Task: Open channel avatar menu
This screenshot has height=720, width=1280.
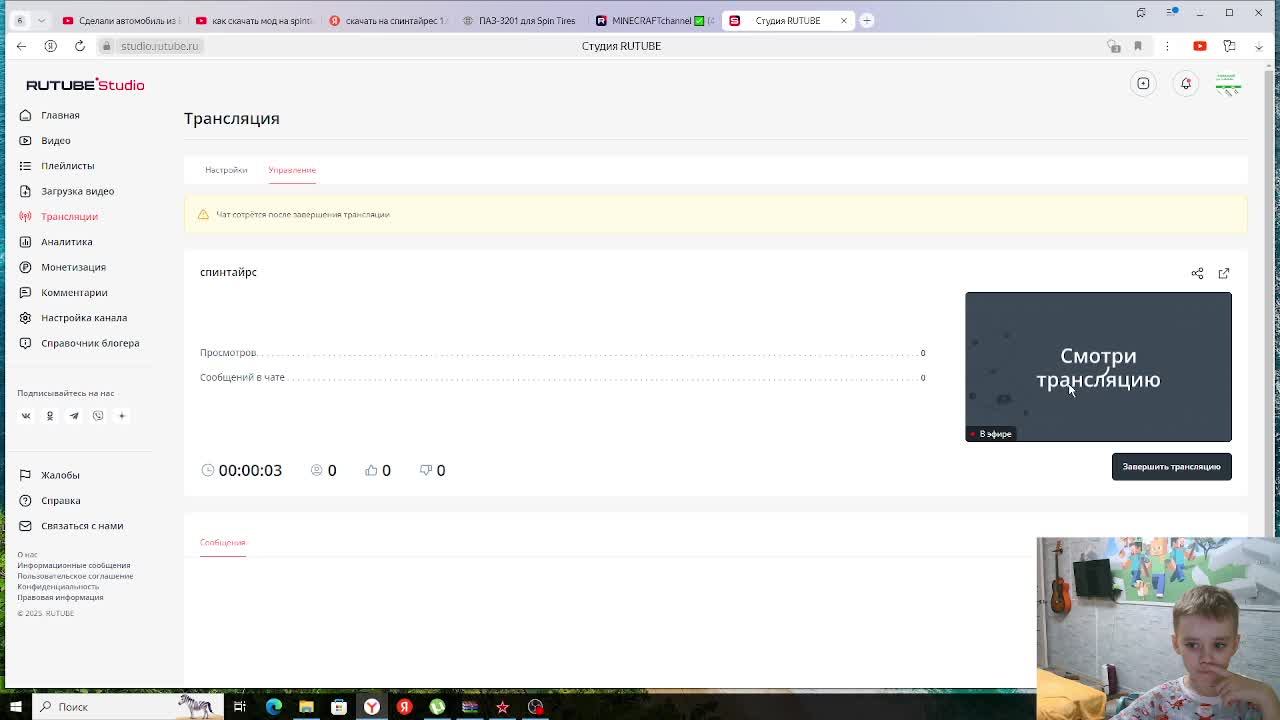Action: point(1228,84)
